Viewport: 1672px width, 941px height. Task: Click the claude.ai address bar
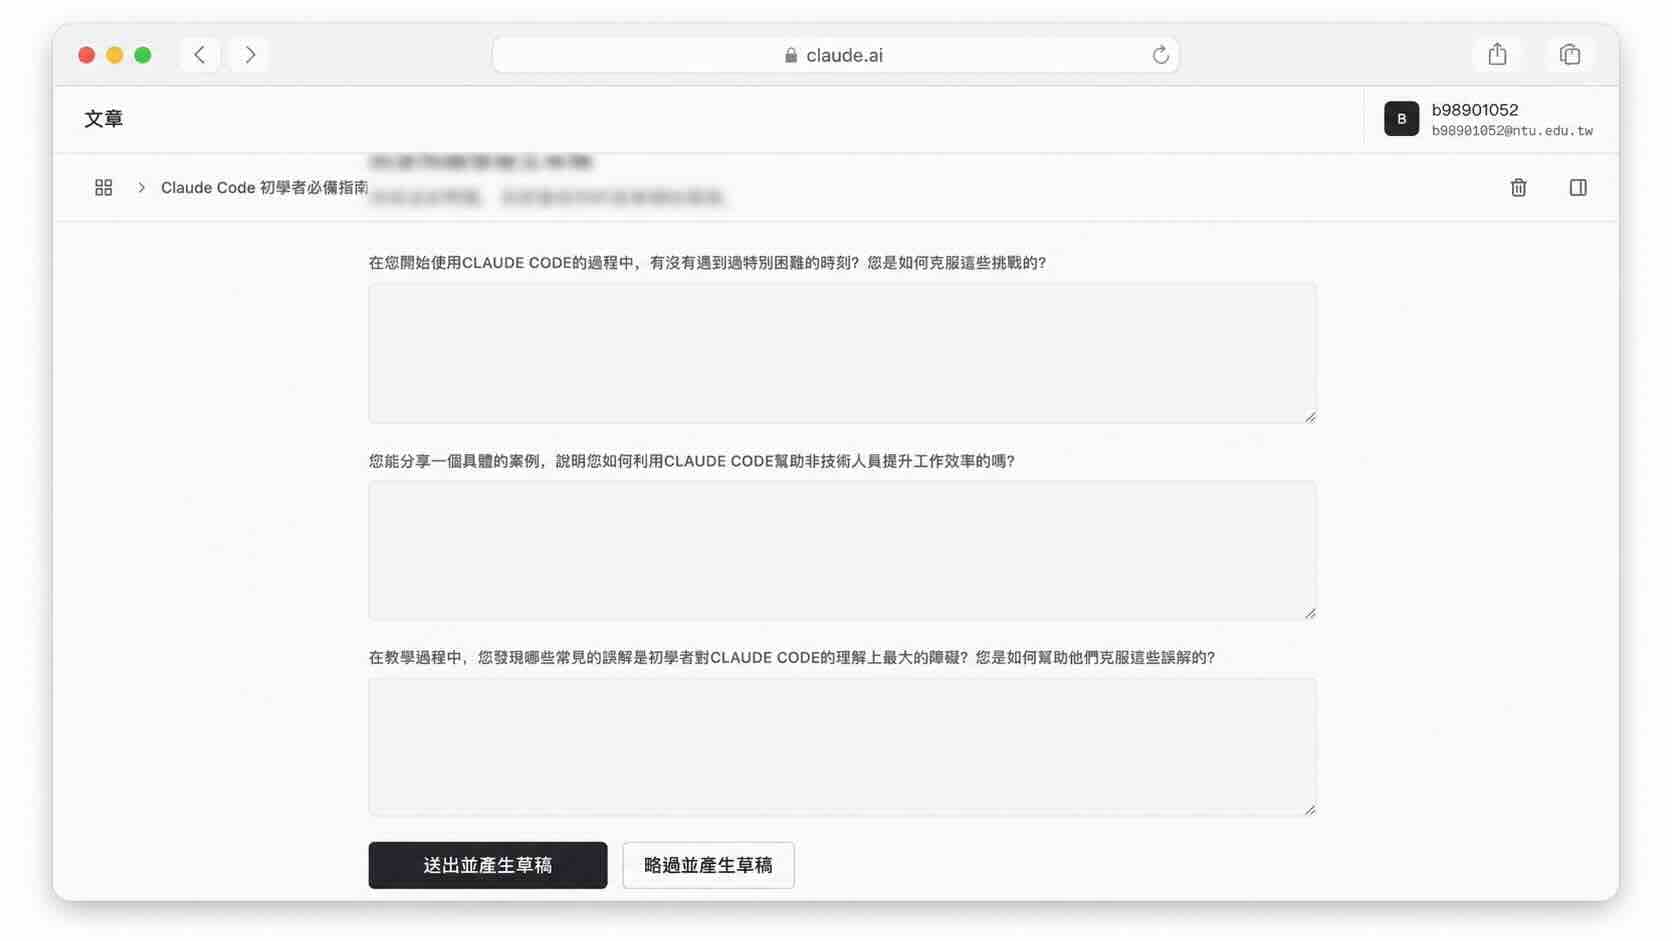[835, 55]
